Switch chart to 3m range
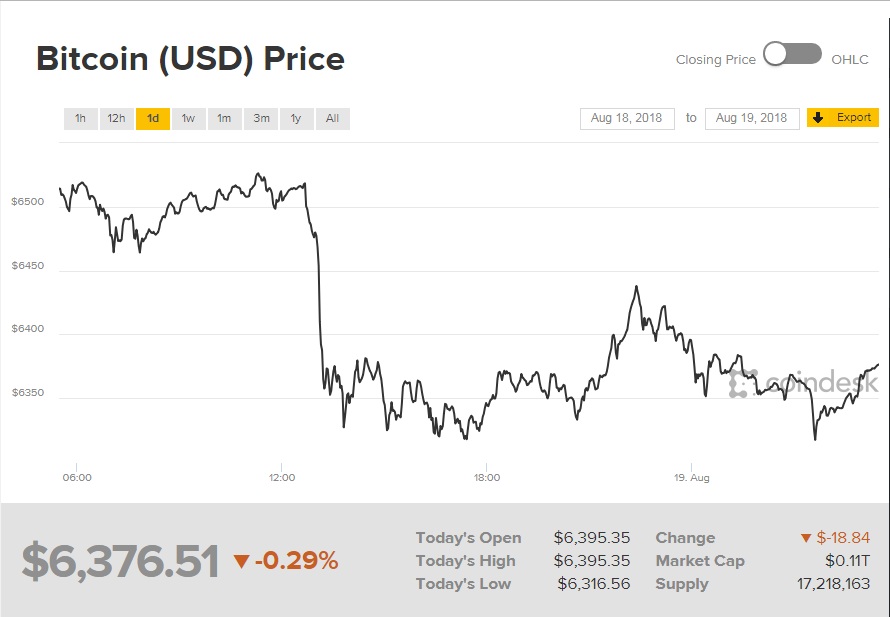This screenshot has width=890, height=617. [x=261, y=119]
